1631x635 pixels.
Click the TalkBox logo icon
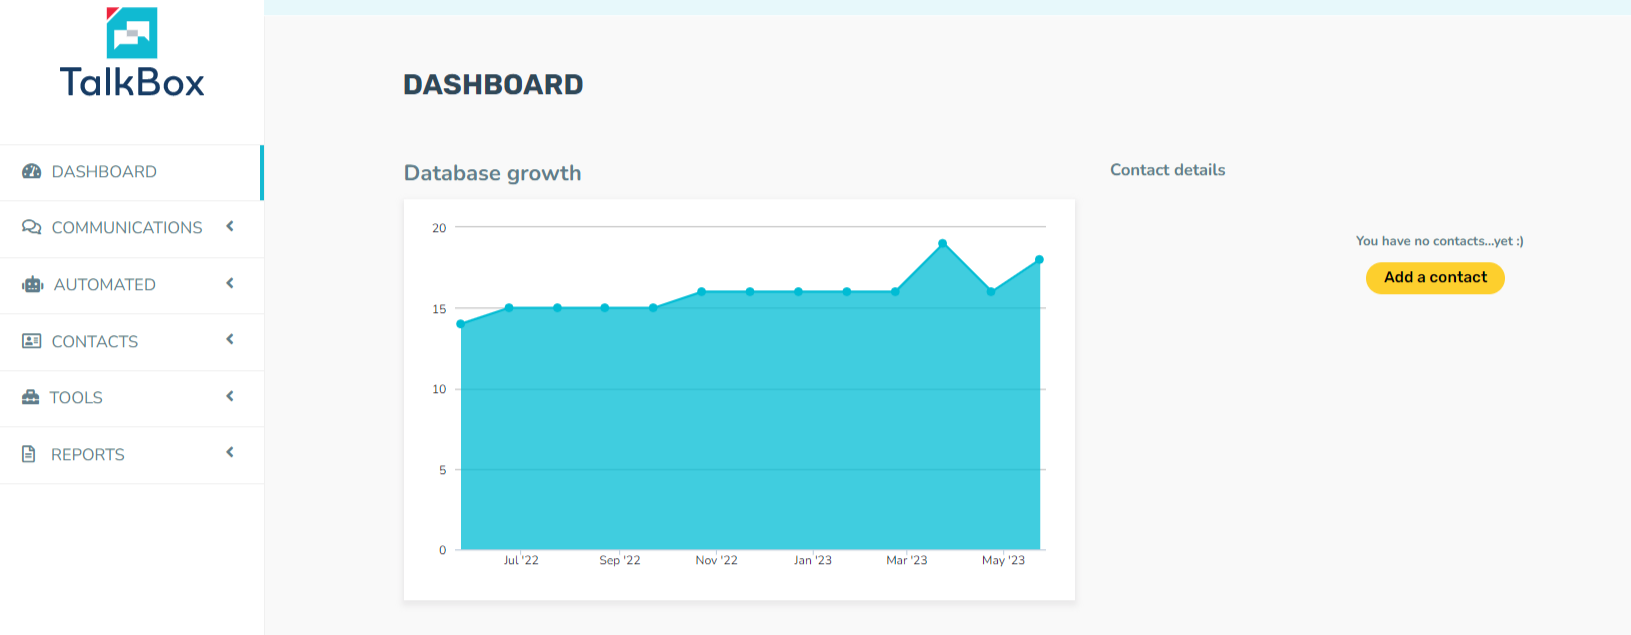click(132, 32)
